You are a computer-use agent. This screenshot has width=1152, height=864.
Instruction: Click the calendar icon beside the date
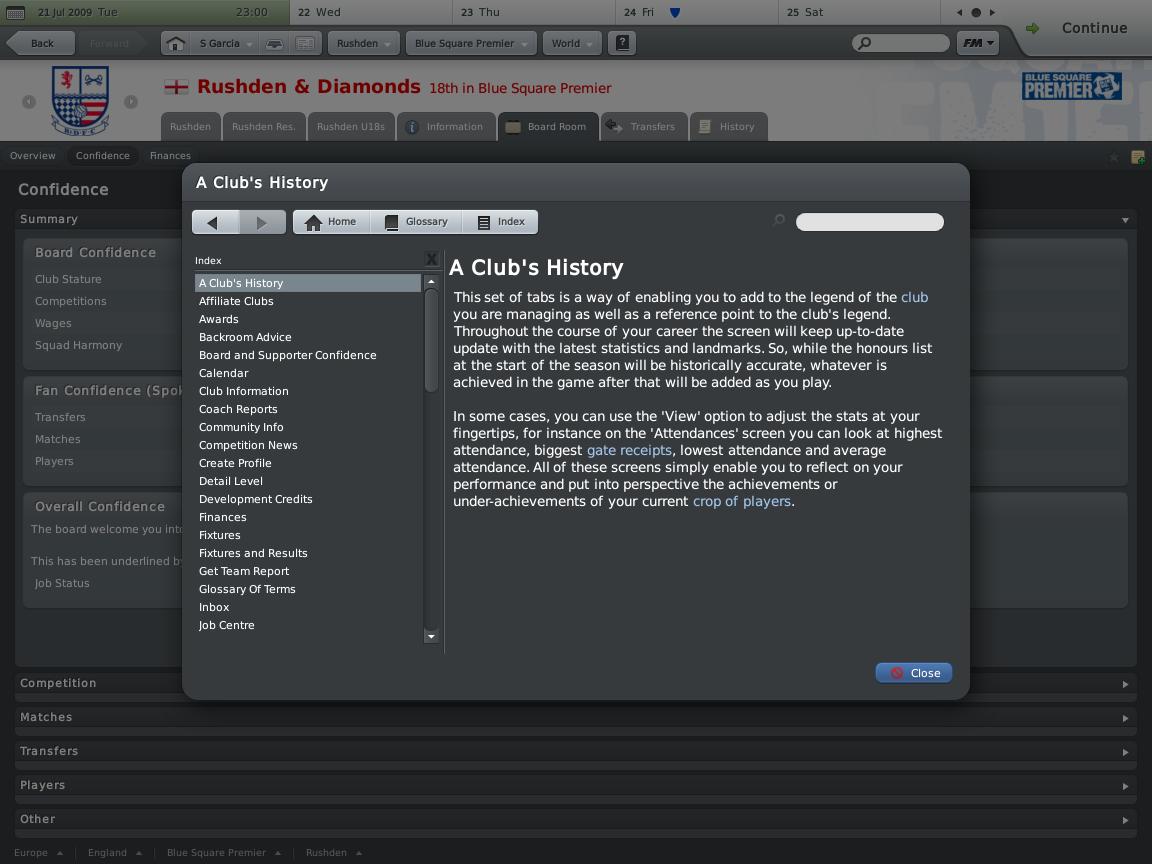coord(16,12)
